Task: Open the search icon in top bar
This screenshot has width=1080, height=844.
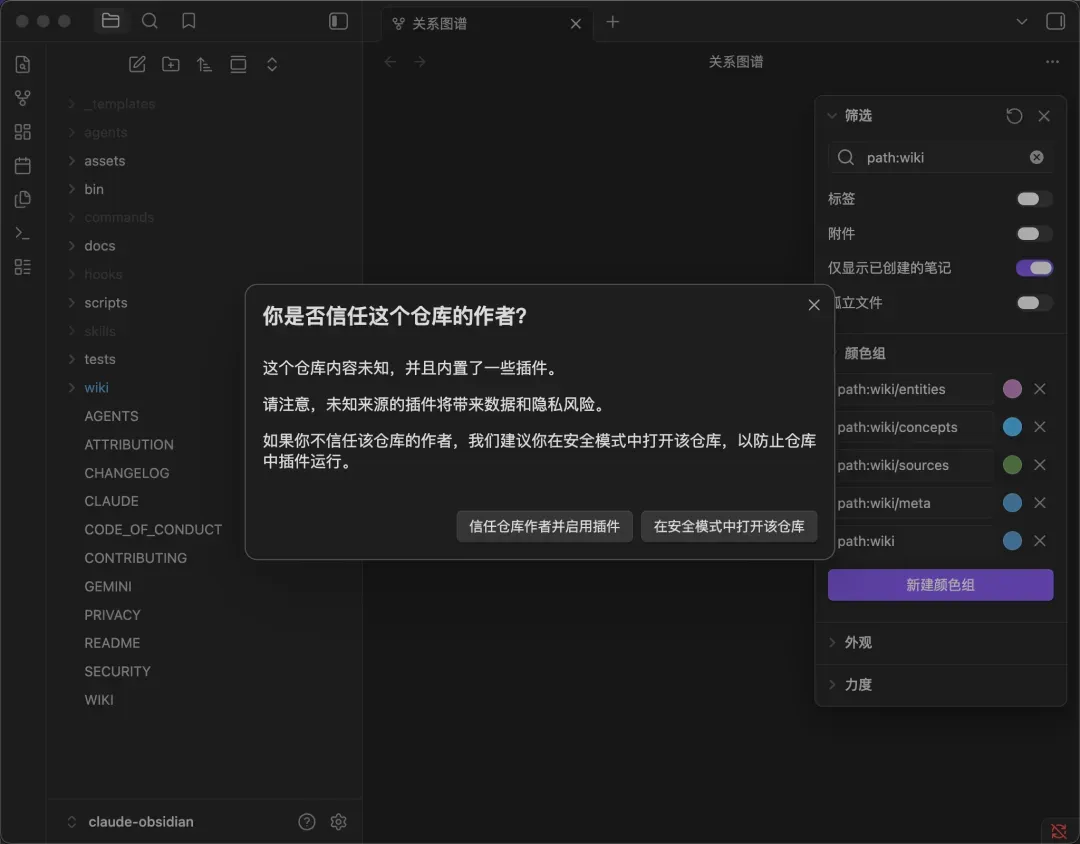Action: tap(149, 21)
